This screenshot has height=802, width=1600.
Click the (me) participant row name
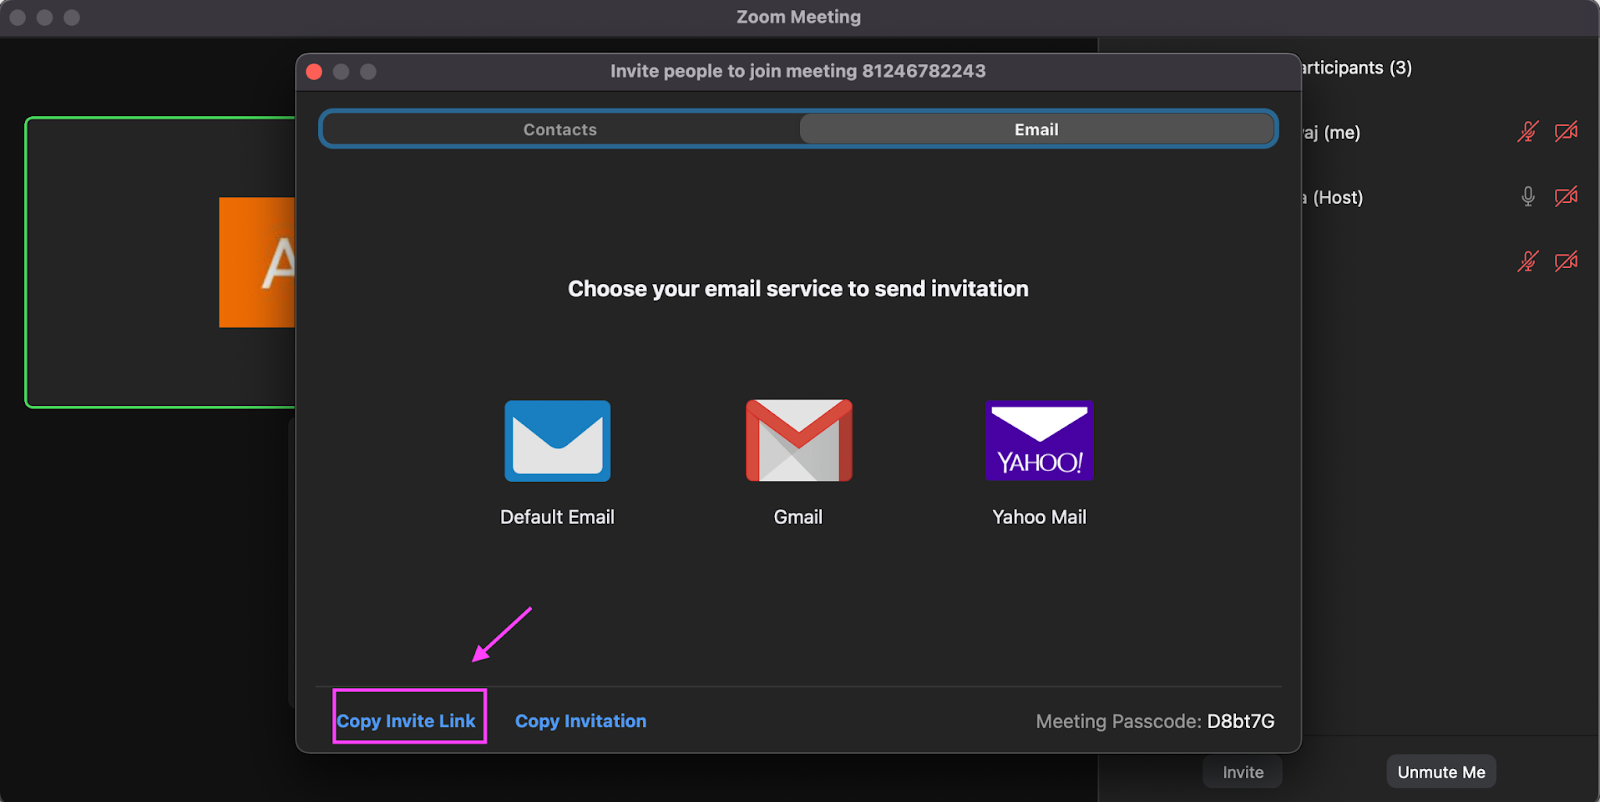click(1331, 132)
